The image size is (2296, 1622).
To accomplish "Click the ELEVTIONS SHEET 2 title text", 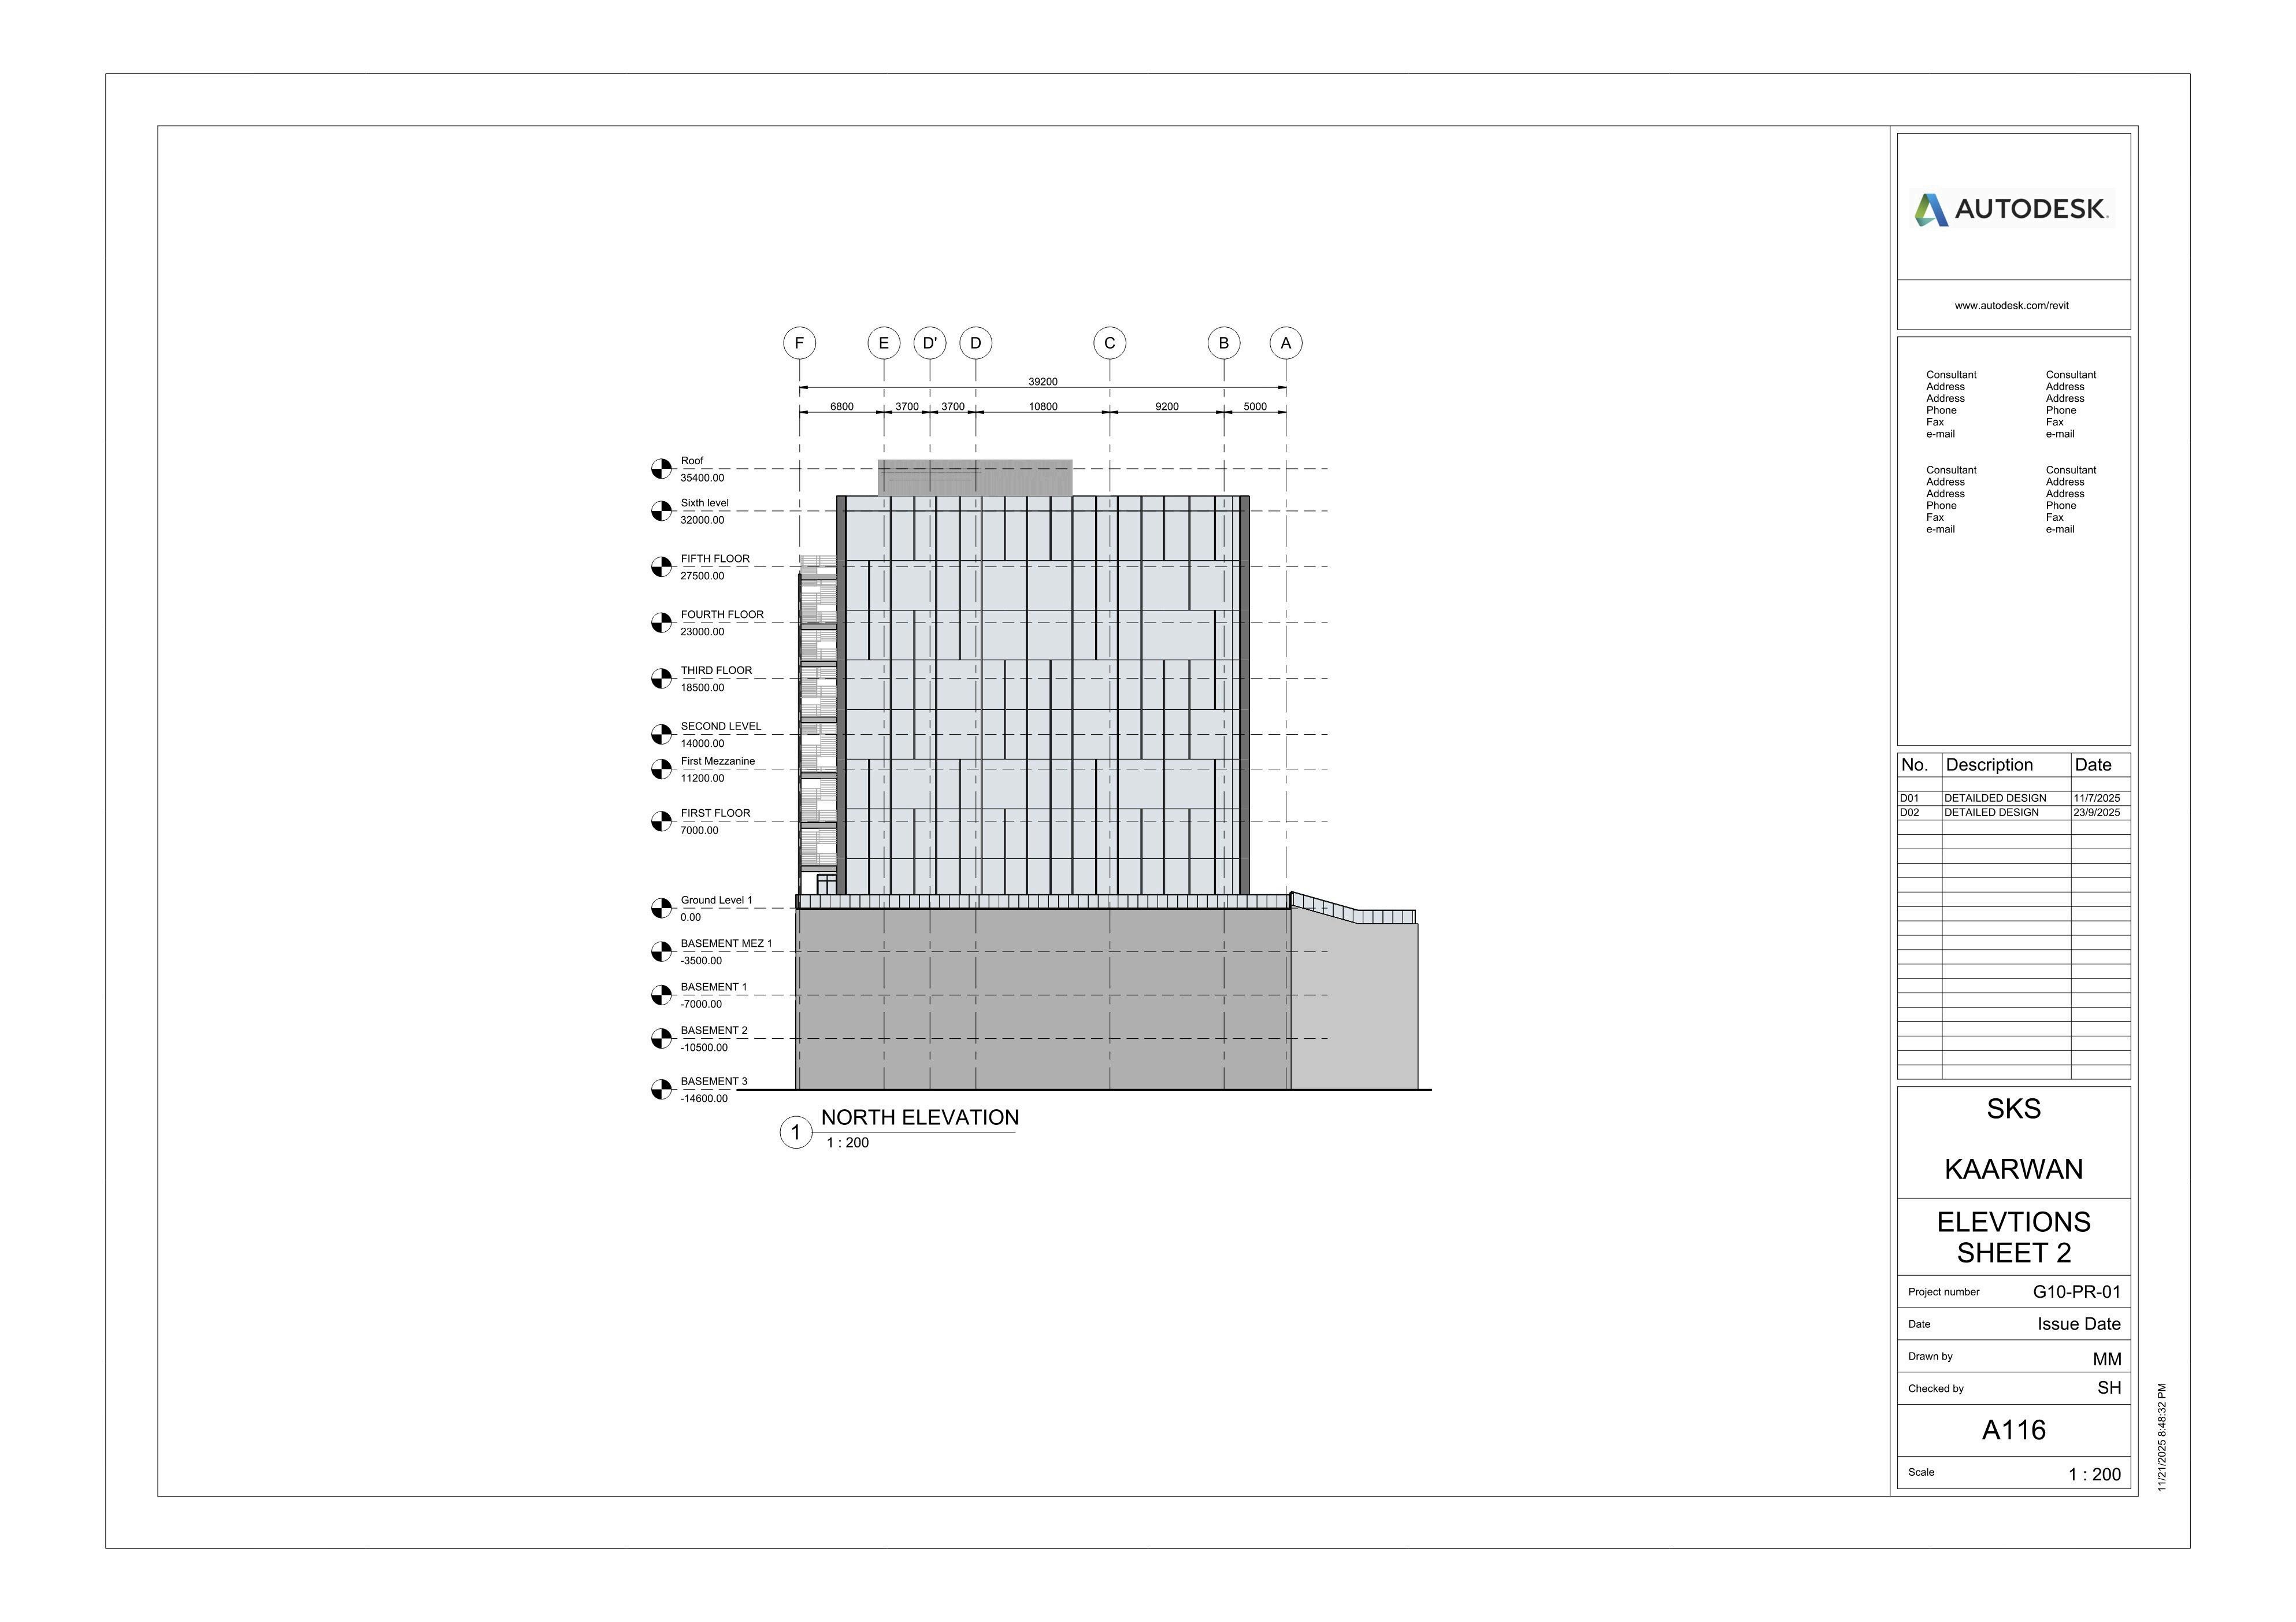I will 2013,1237.
